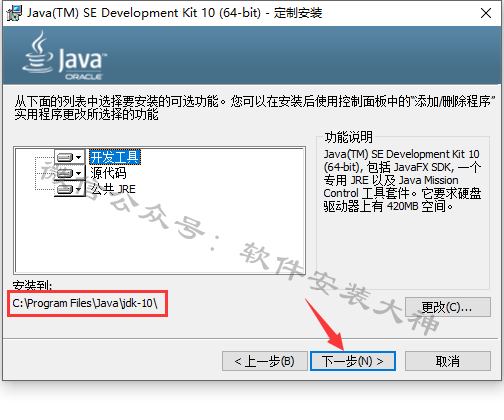Image resolution: width=504 pixels, height=420 pixels.
Task: Select the 公共 JRE tree item
Action: click(x=113, y=189)
